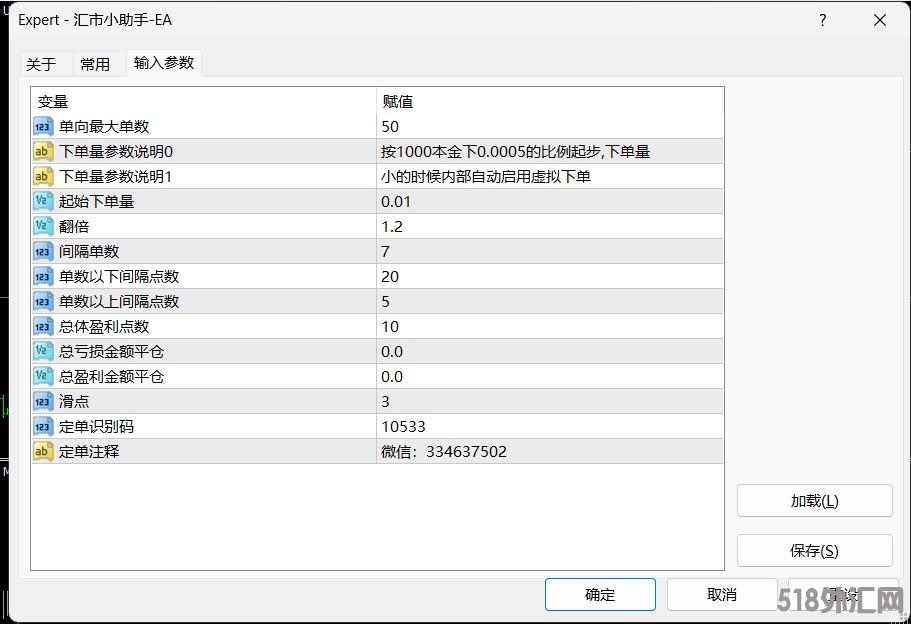Click the integer icon beside 滑点
Screen dimensions: 911x624
[x=43, y=402]
